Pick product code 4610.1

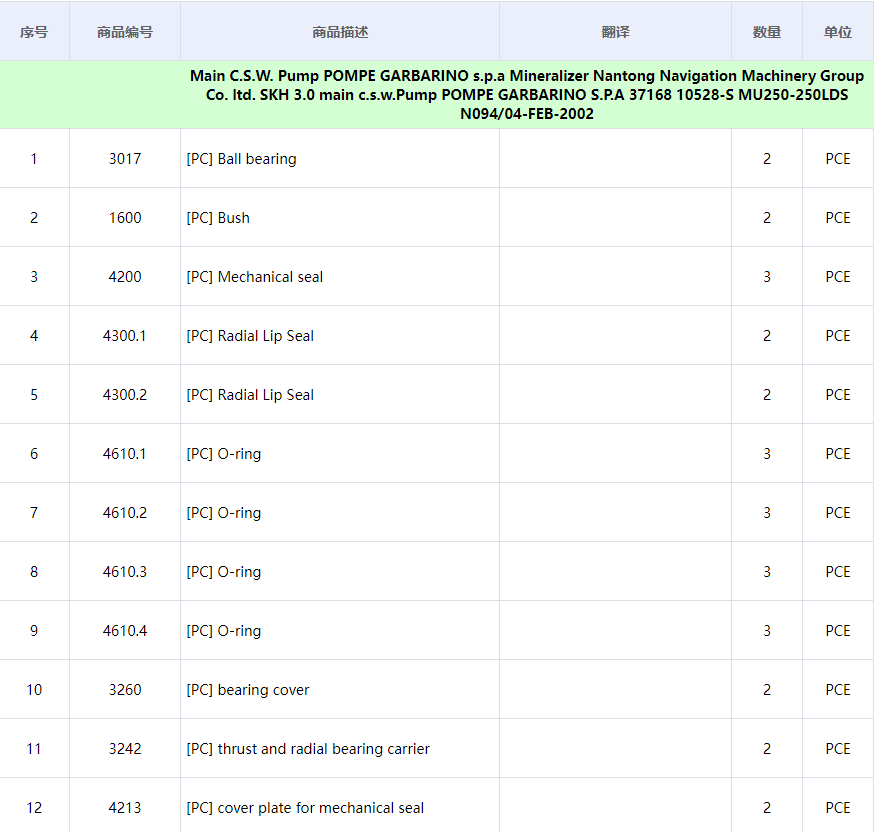tap(125, 454)
